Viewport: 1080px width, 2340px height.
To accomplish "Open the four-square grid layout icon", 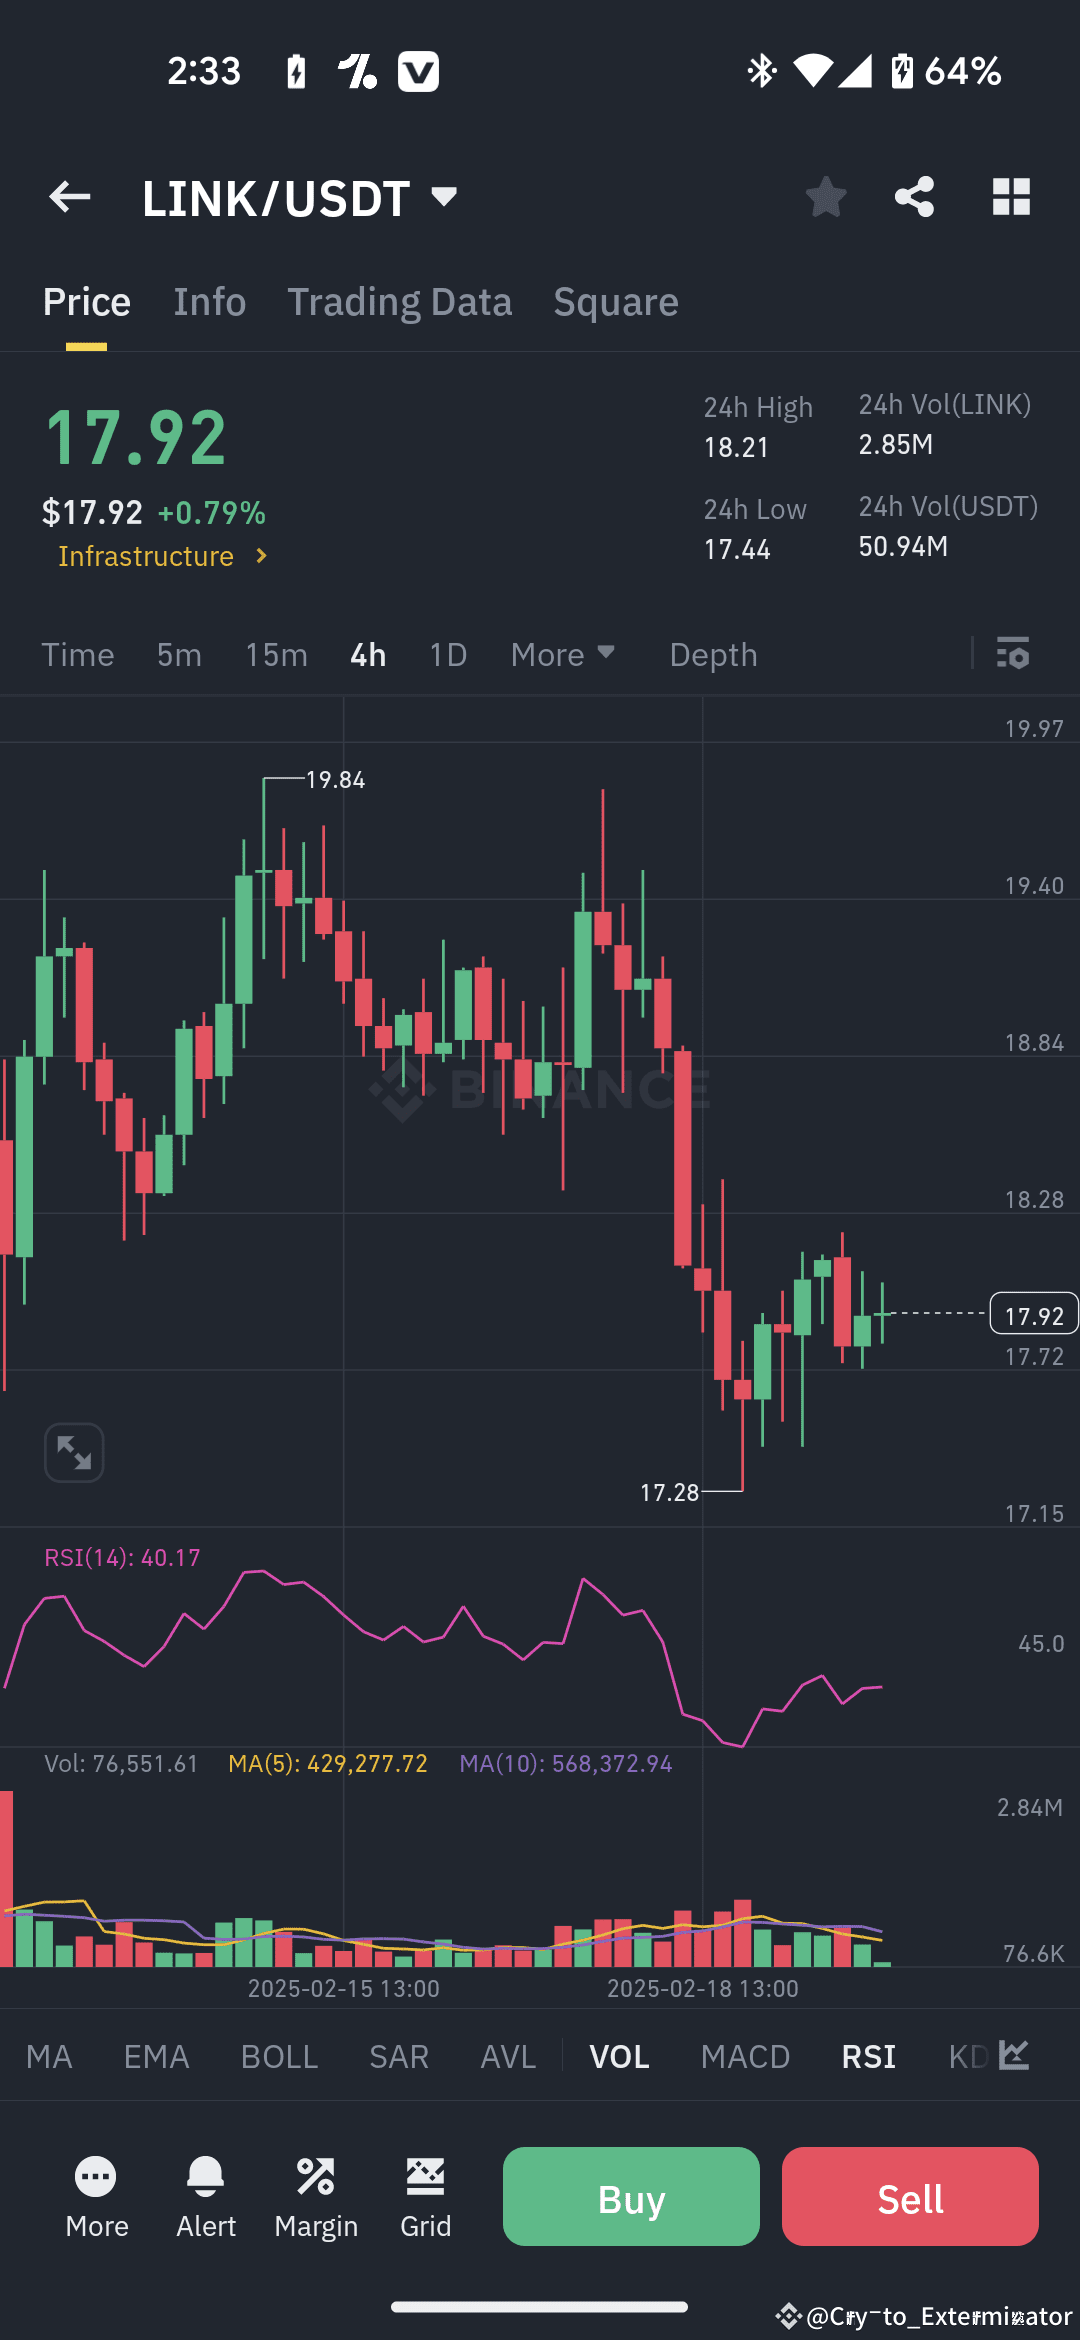I will click(x=1011, y=197).
